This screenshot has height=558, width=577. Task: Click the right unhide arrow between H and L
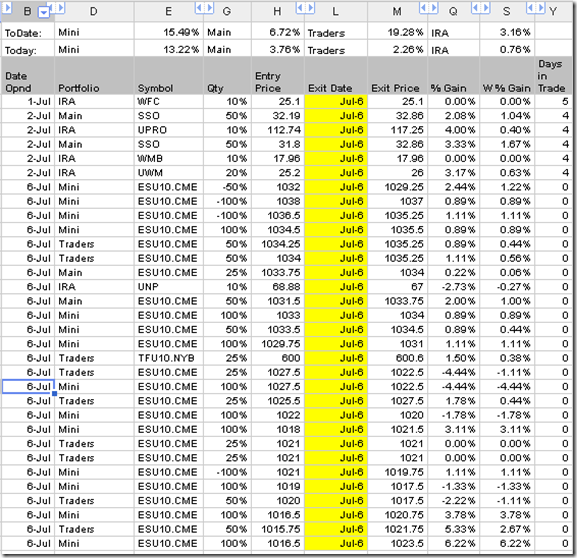tap(310, 8)
